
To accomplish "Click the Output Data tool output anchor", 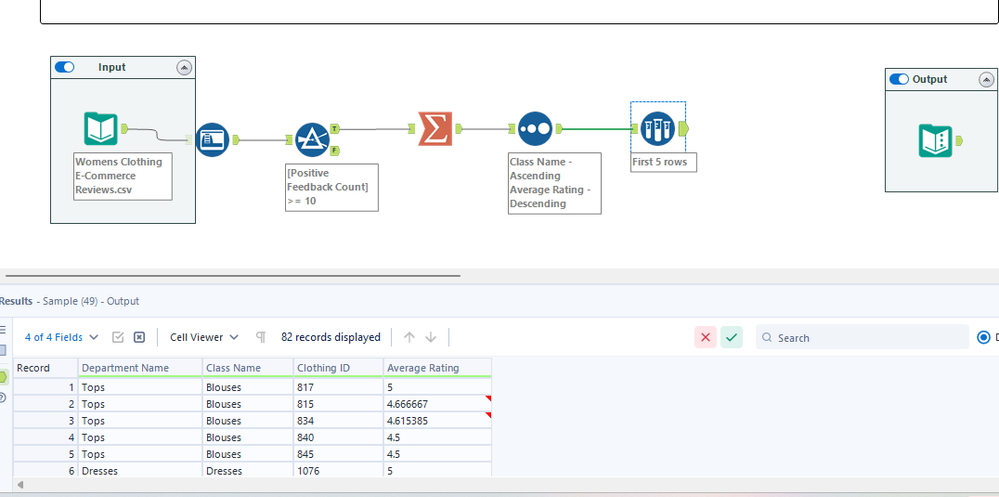I will 959,141.
